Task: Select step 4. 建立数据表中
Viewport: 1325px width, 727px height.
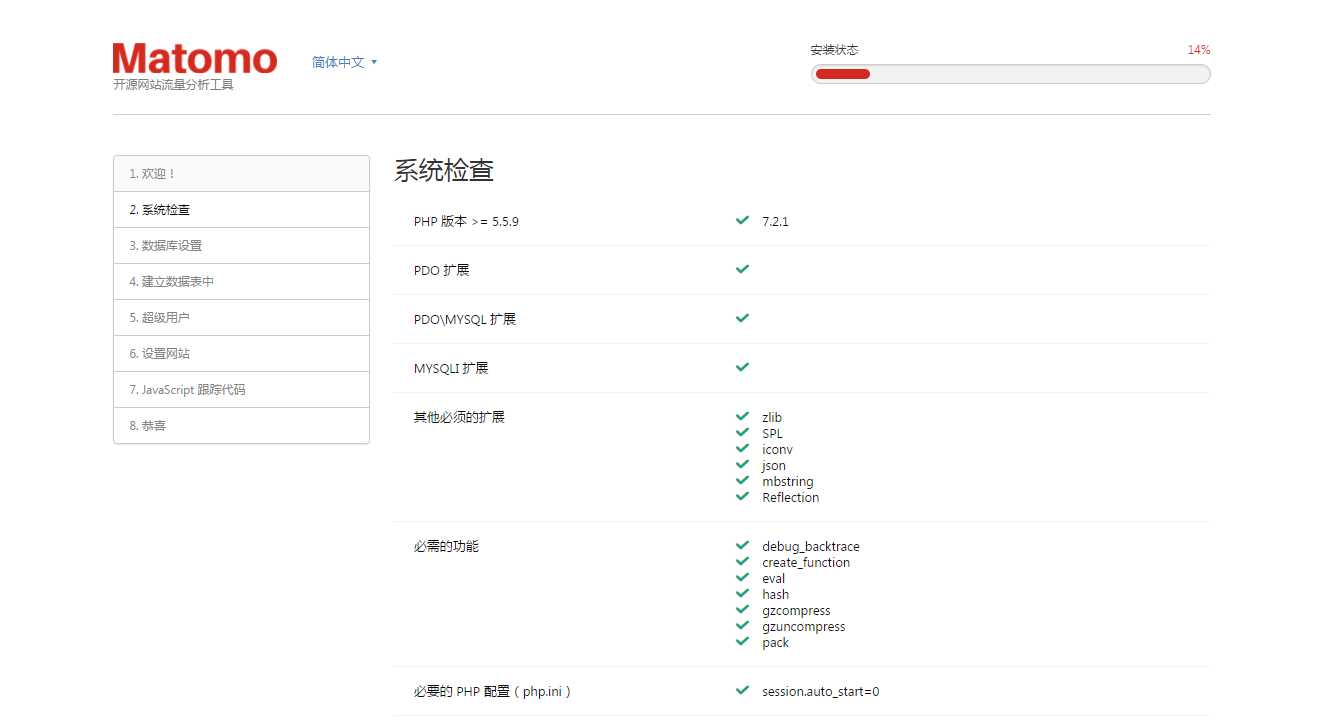Action: coord(241,282)
